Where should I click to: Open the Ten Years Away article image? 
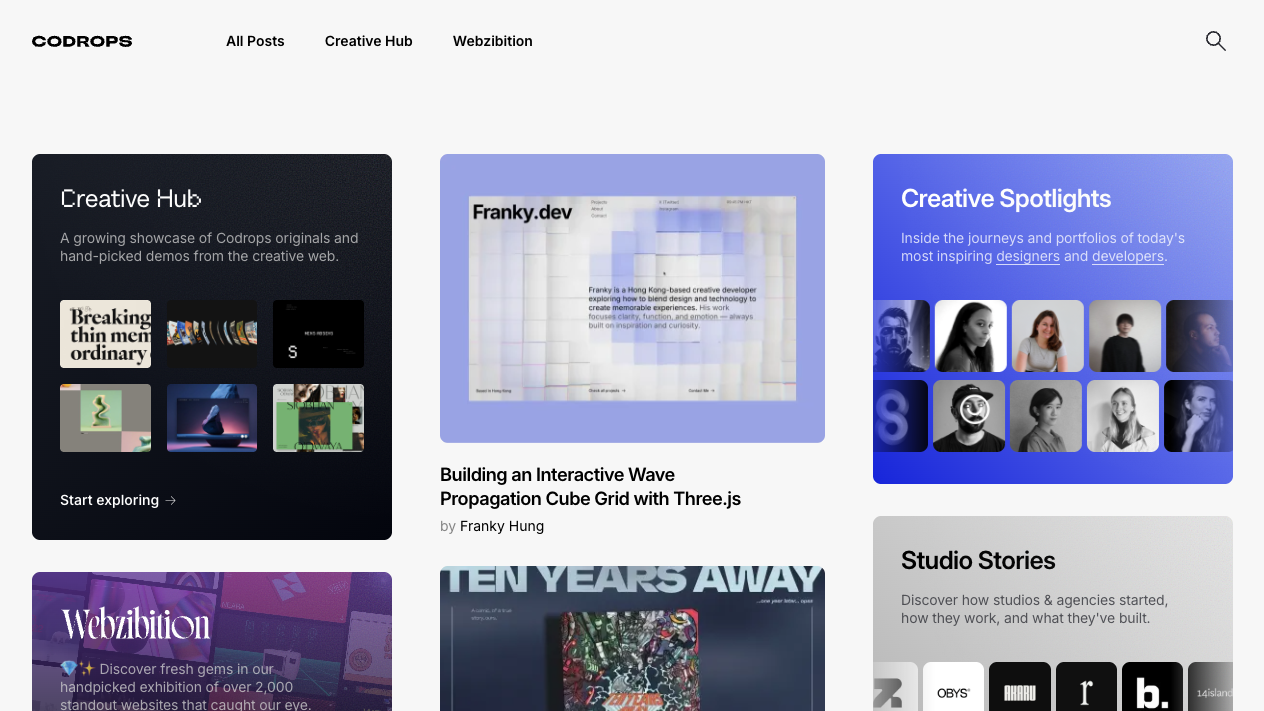[x=632, y=639]
